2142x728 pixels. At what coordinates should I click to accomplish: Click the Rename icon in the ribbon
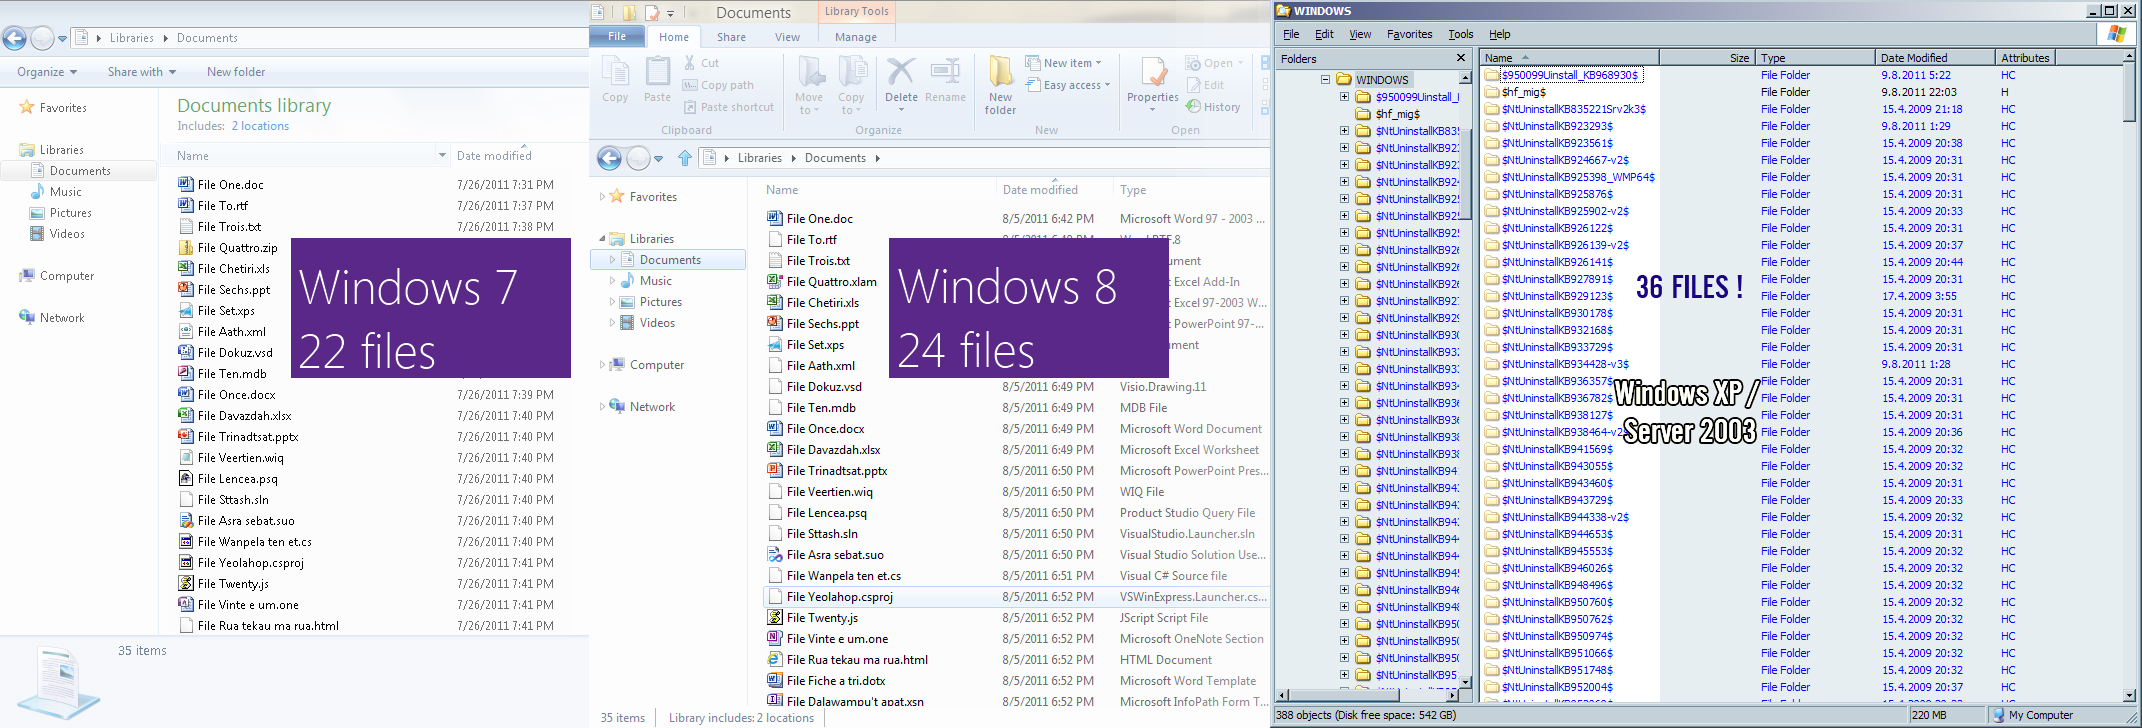(945, 79)
